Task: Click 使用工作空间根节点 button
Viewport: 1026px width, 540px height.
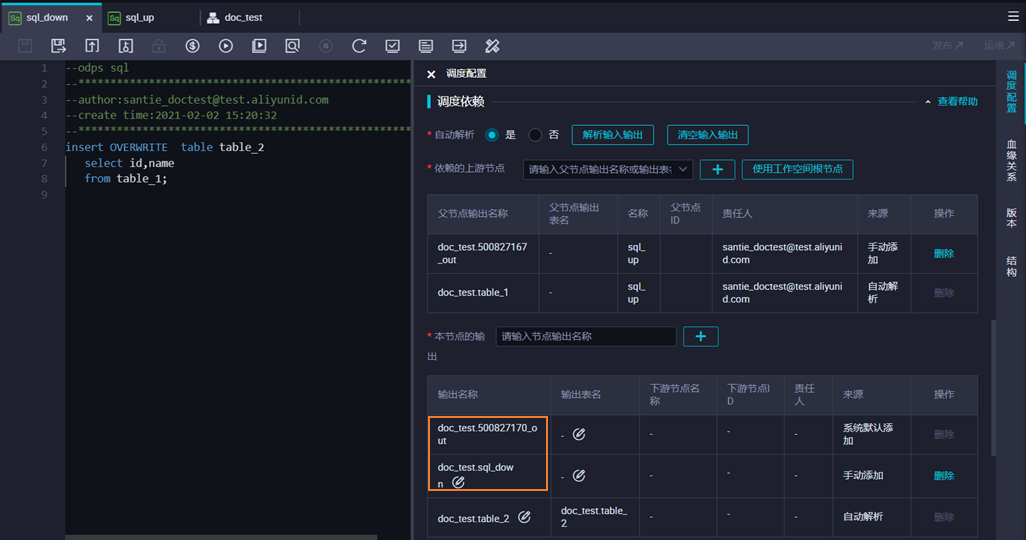Action: tap(797, 170)
